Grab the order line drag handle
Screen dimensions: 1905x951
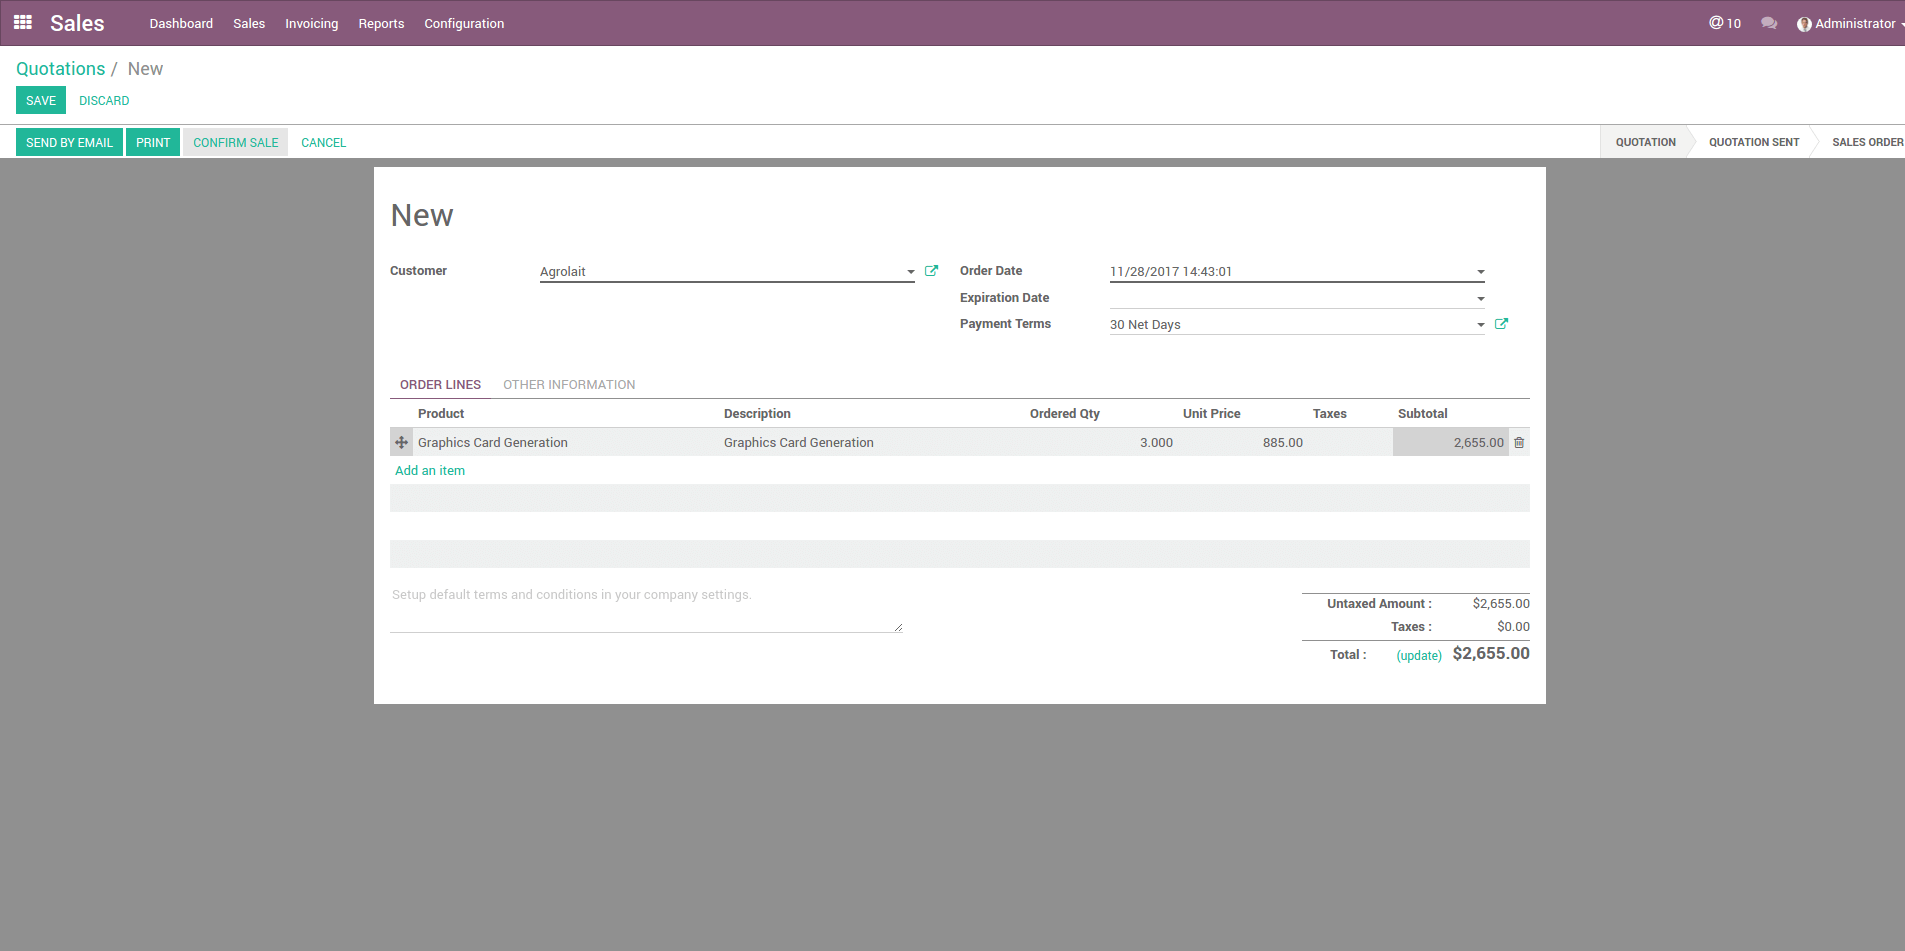click(x=401, y=442)
